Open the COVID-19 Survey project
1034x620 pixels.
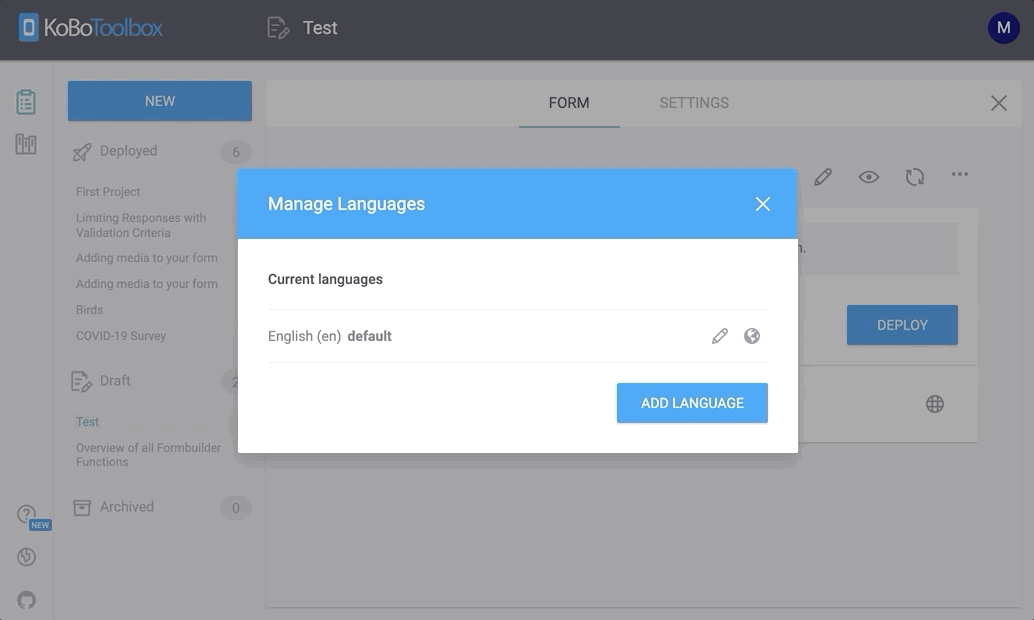click(x=121, y=336)
